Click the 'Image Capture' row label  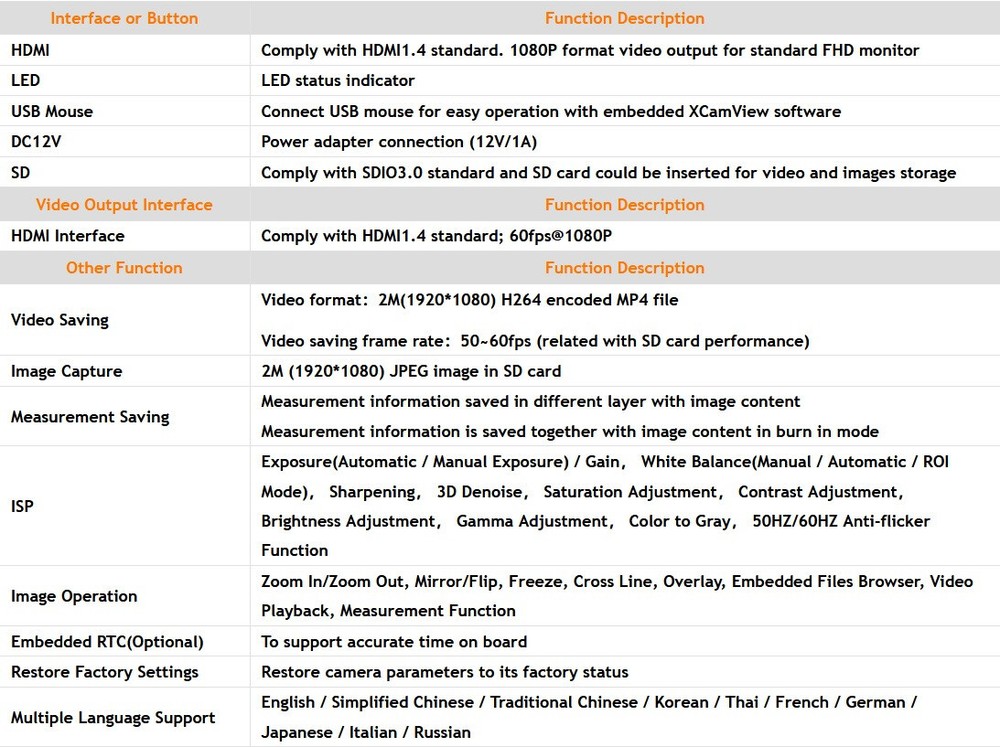pos(66,371)
